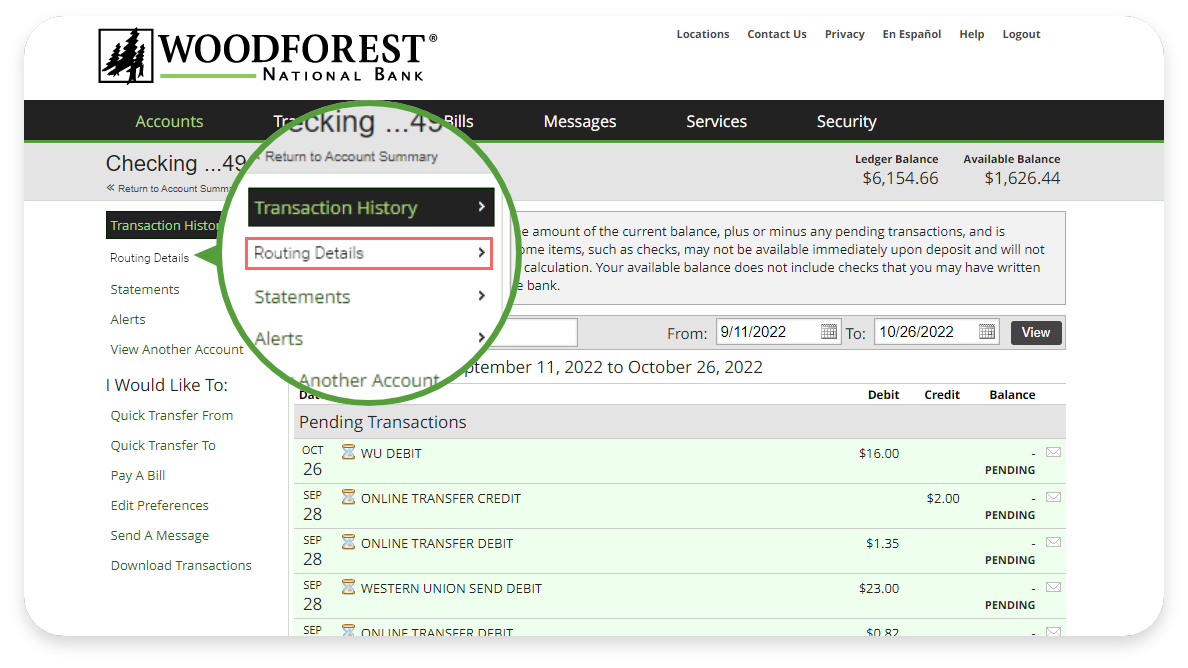1188x668 pixels.
Task: Switch language with En Español link
Action: tap(911, 34)
